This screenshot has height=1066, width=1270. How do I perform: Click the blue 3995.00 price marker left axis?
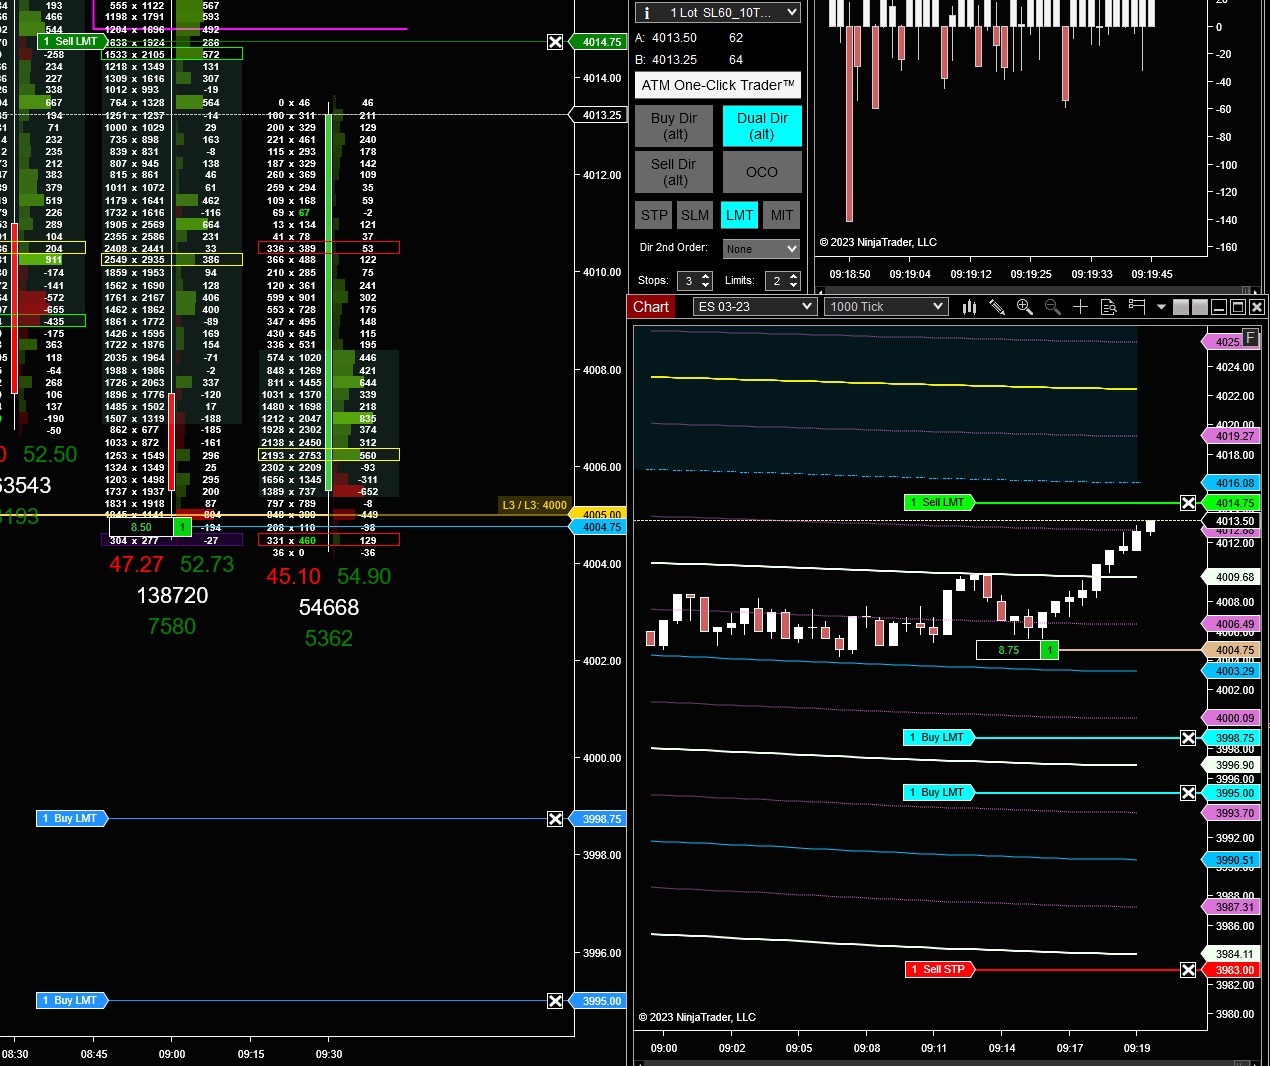pos(598,1001)
